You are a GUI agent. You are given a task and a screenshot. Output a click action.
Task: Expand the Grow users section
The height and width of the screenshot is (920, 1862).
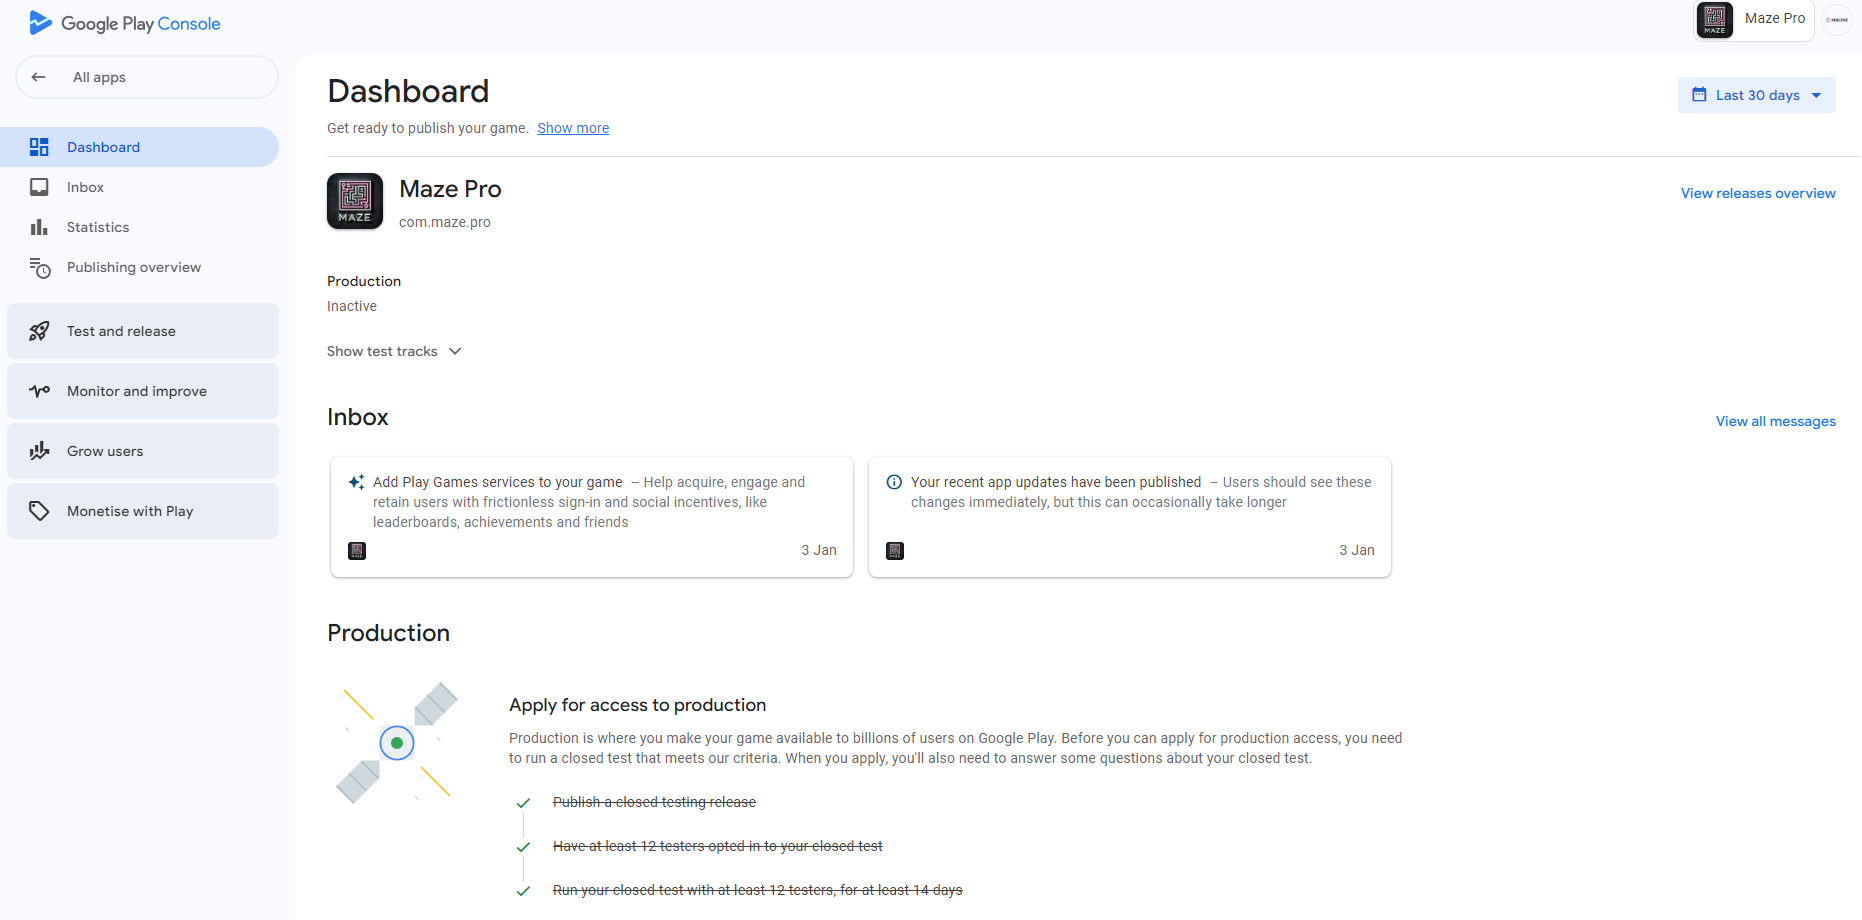[x=143, y=451]
